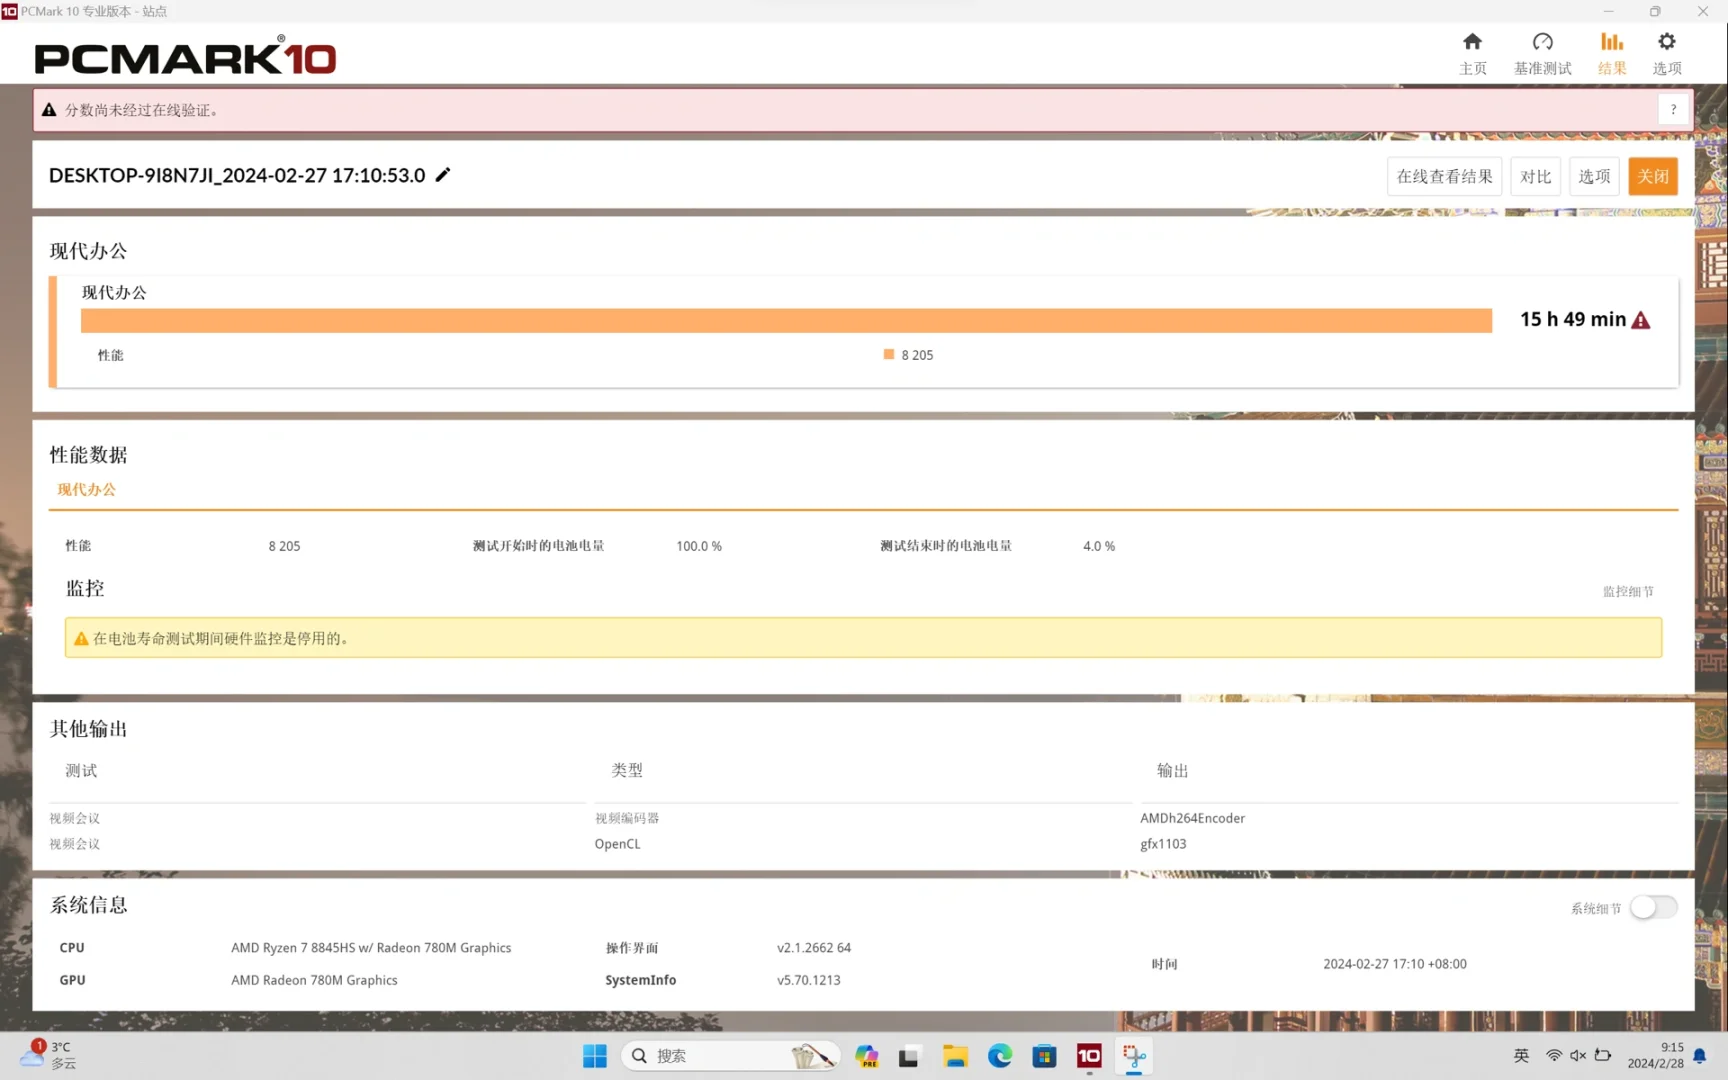Open the 结果 results chart icon
Screen dimensions: 1728x1080
(x=1611, y=42)
